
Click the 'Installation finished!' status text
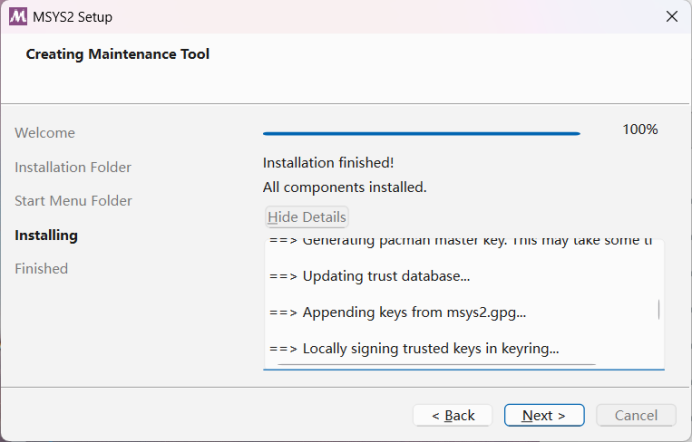pyautogui.click(x=328, y=163)
